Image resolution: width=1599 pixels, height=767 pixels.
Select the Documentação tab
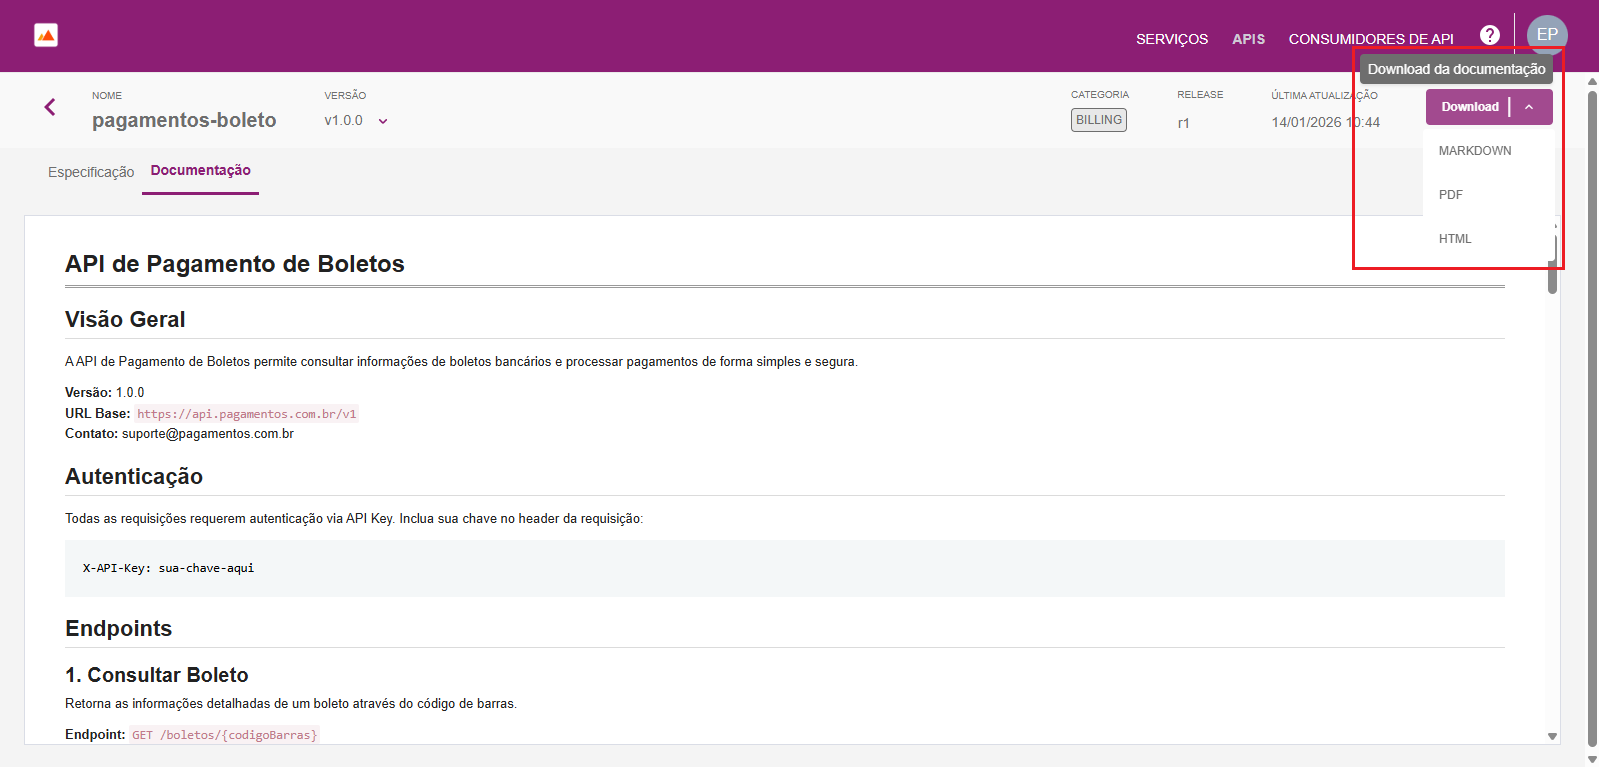click(x=200, y=171)
